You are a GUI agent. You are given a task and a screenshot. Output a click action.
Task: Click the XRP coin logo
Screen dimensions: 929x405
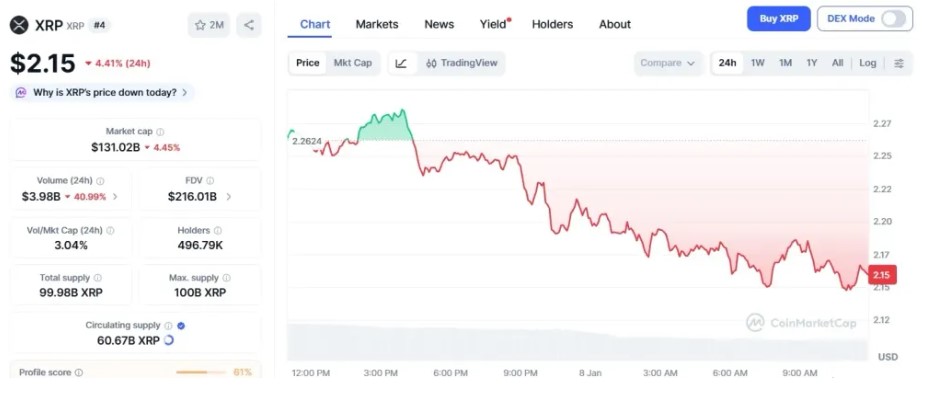pos(18,25)
